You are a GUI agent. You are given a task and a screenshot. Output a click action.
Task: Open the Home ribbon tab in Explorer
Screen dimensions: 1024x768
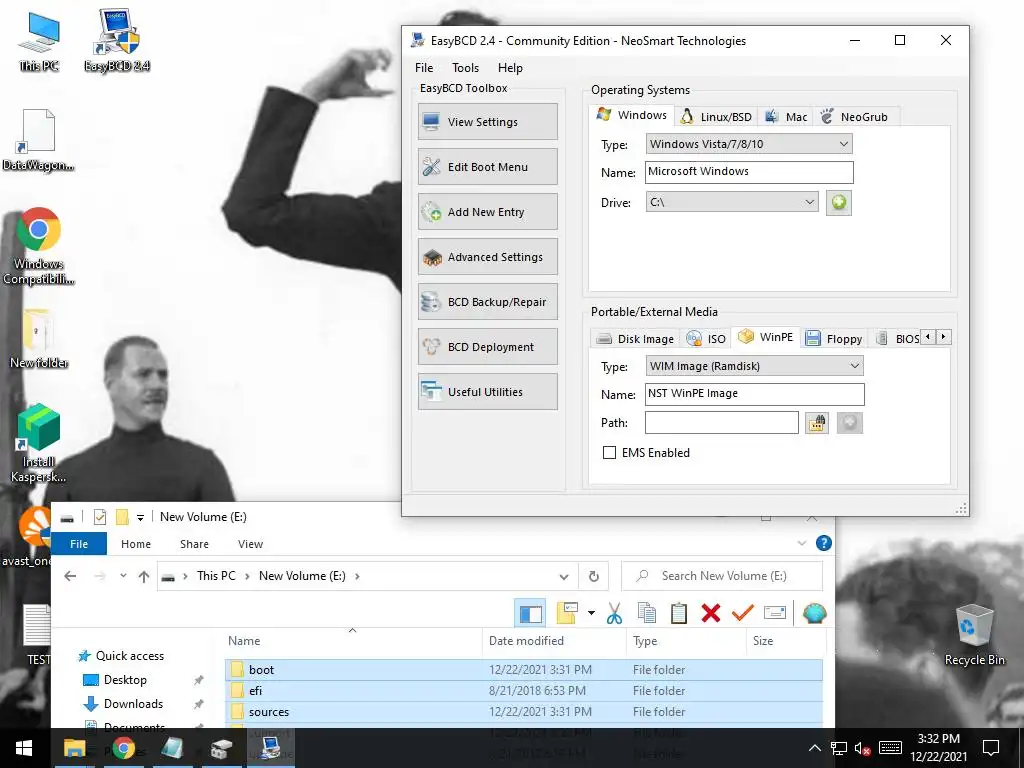136,543
